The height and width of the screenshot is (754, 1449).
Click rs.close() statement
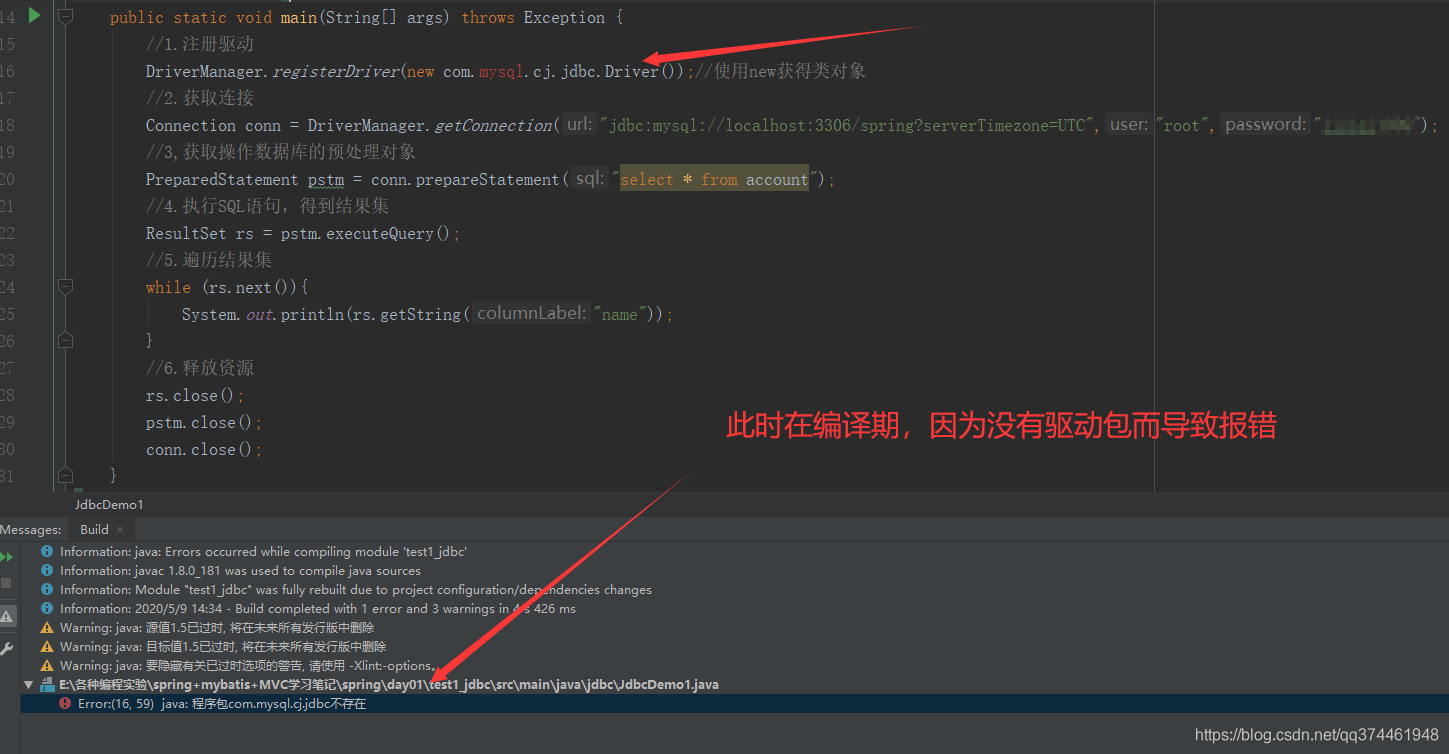(x=194, y=396)
